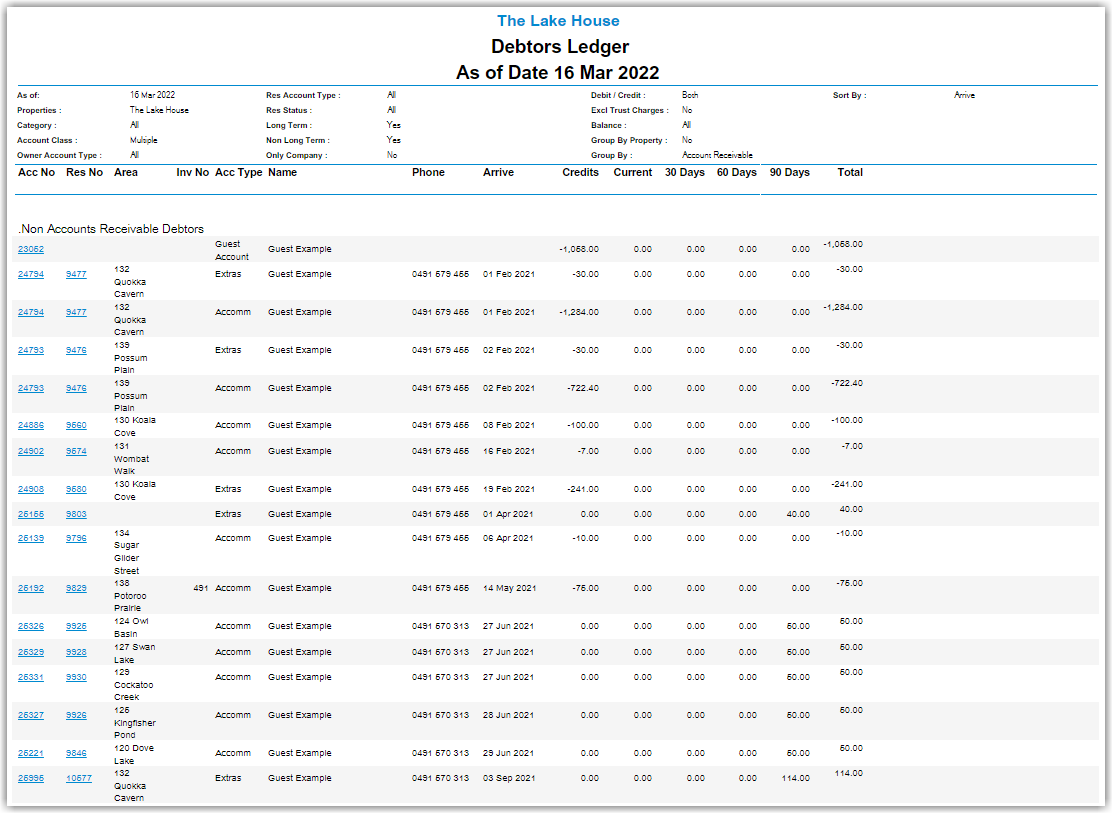
Task: Open reservation link in the 08 Feb 2021 row
Action: coord(76,426)
